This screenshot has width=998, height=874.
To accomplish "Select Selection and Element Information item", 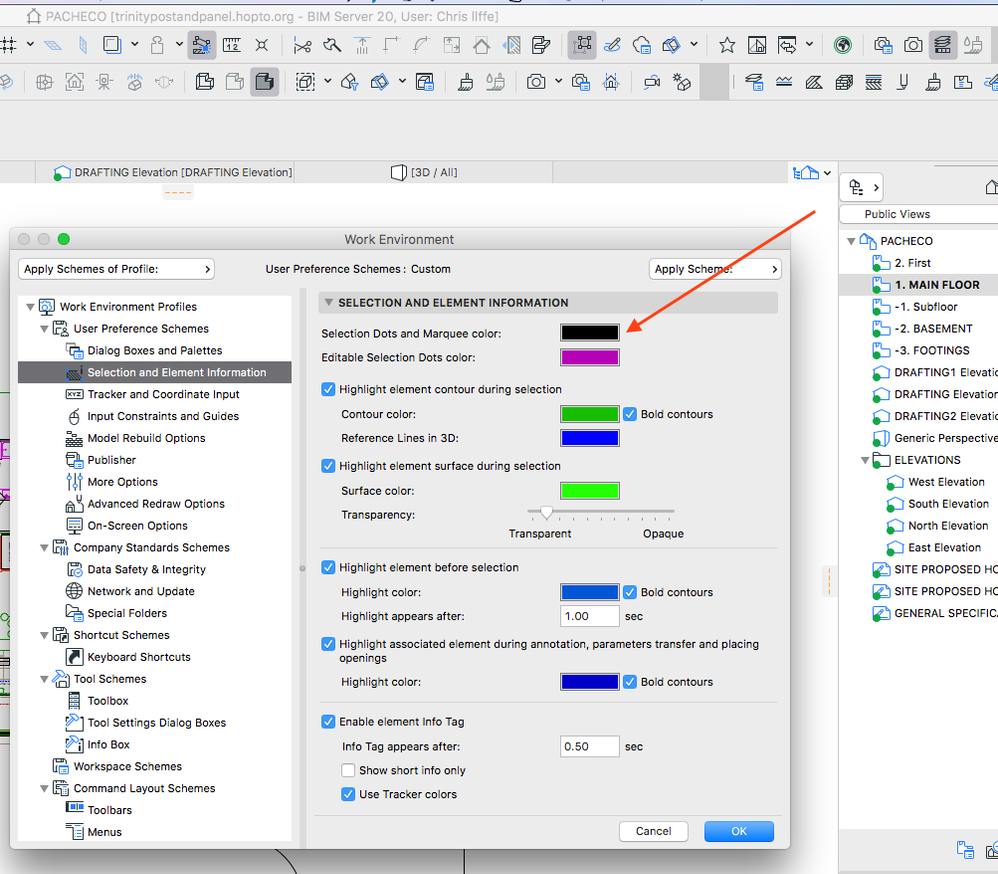I will (x=176, y=372).
